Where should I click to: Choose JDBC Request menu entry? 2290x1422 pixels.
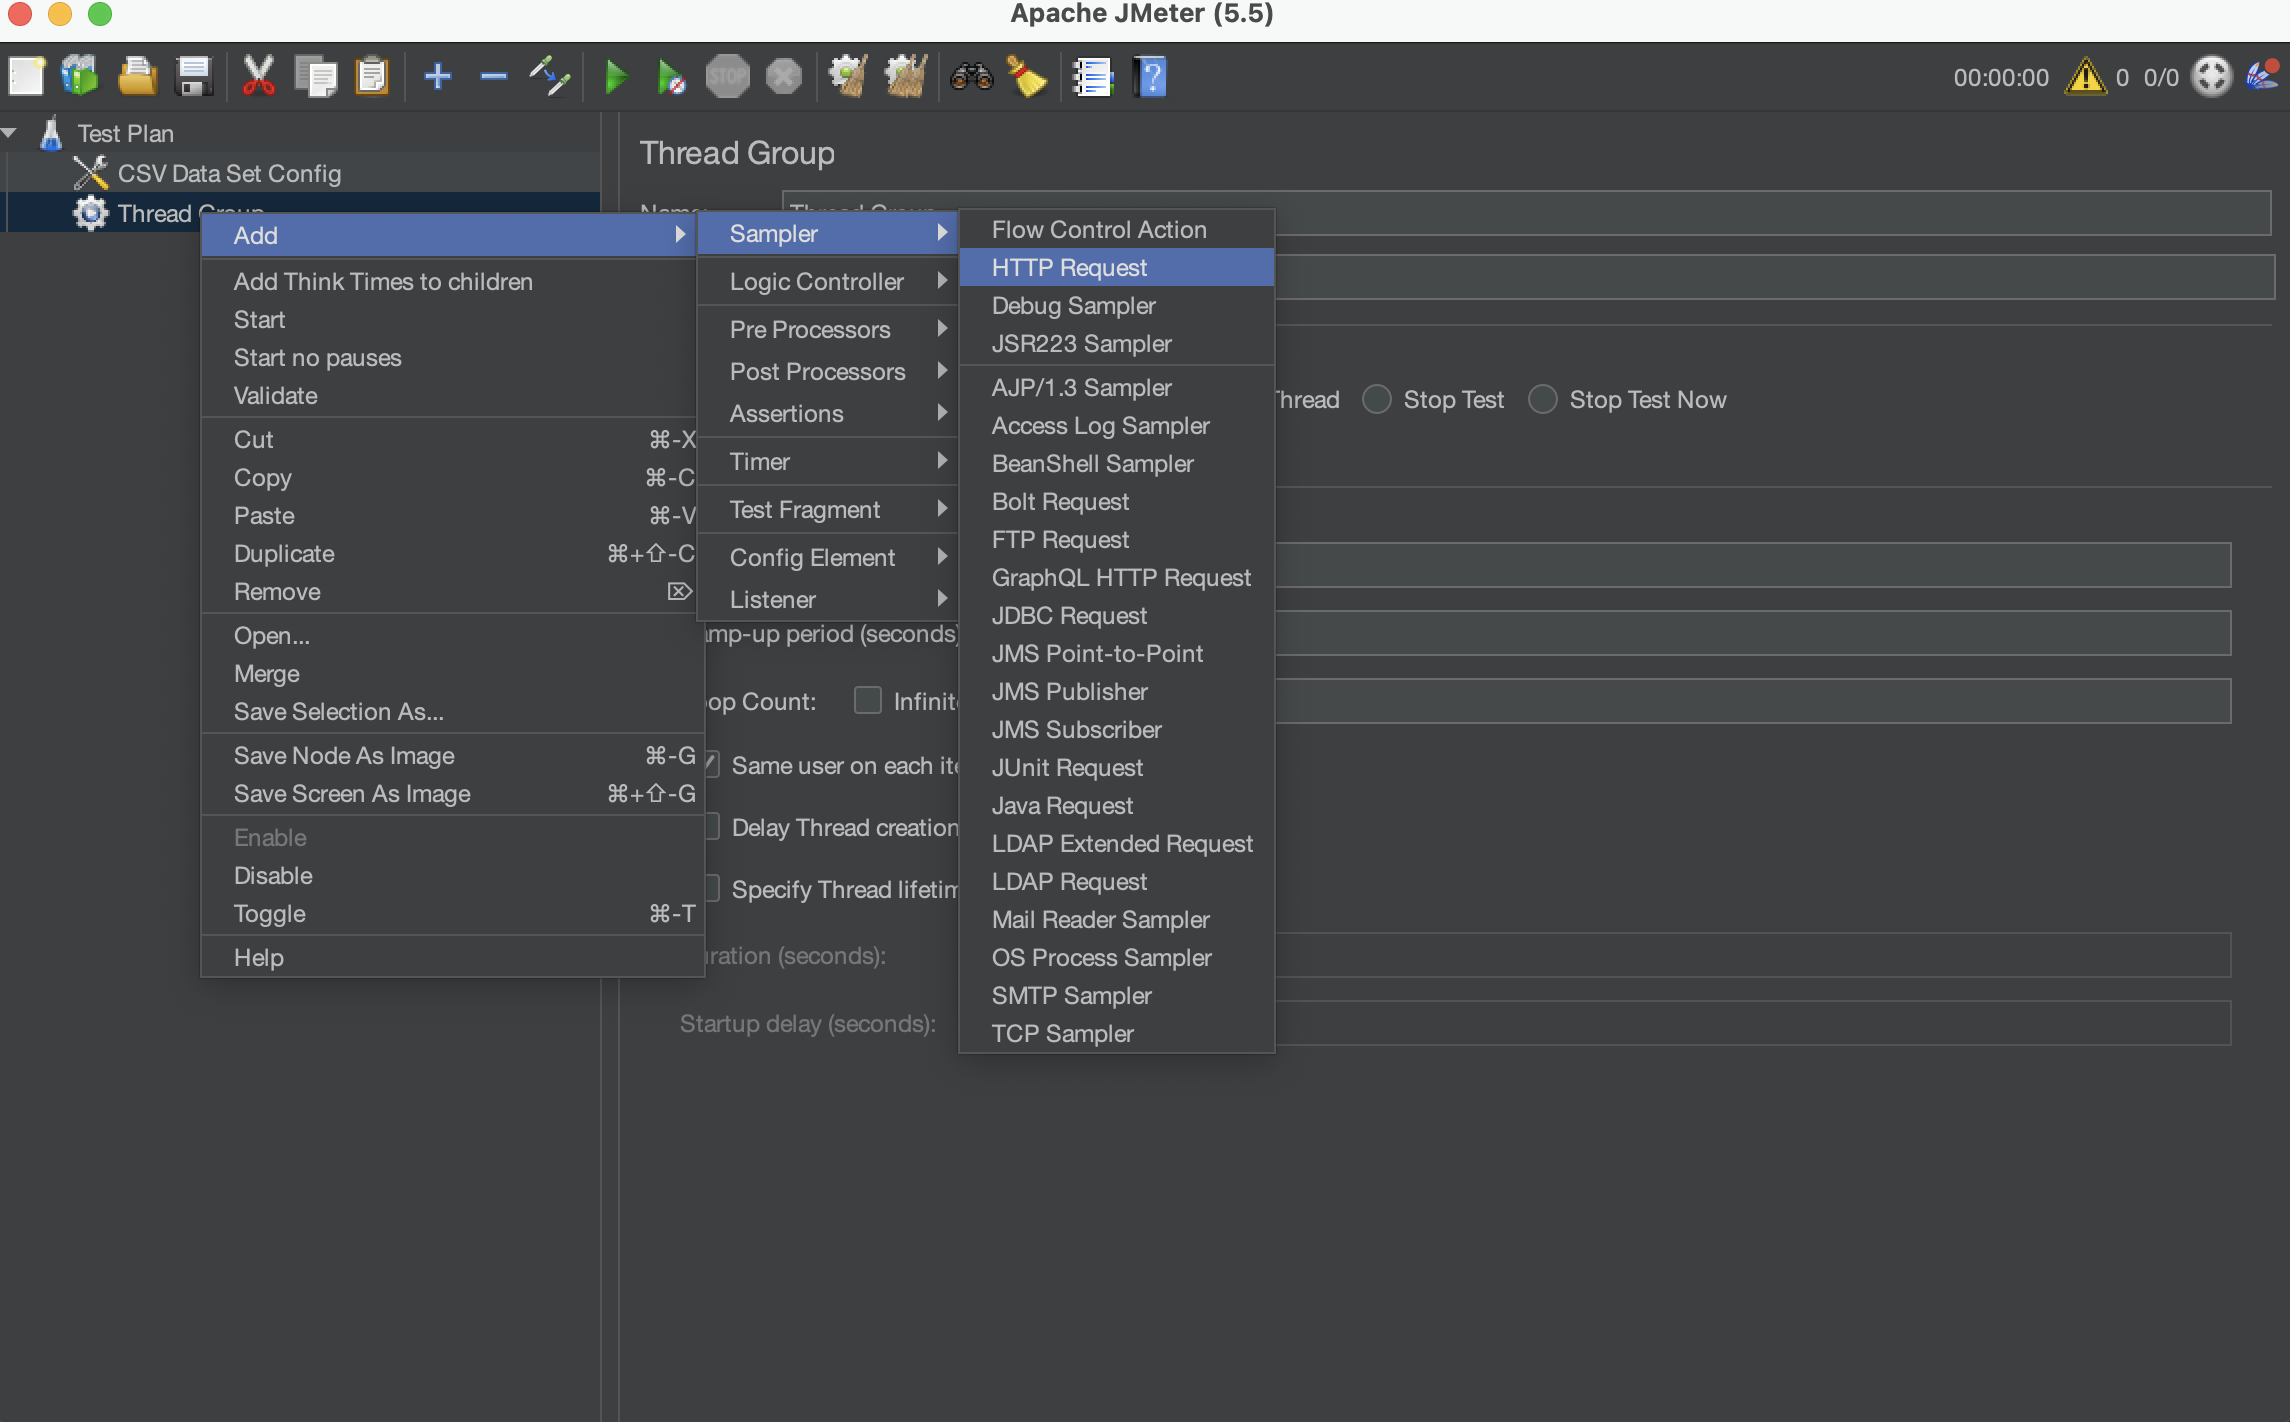pyautogui.click(x=1117, y=615)
